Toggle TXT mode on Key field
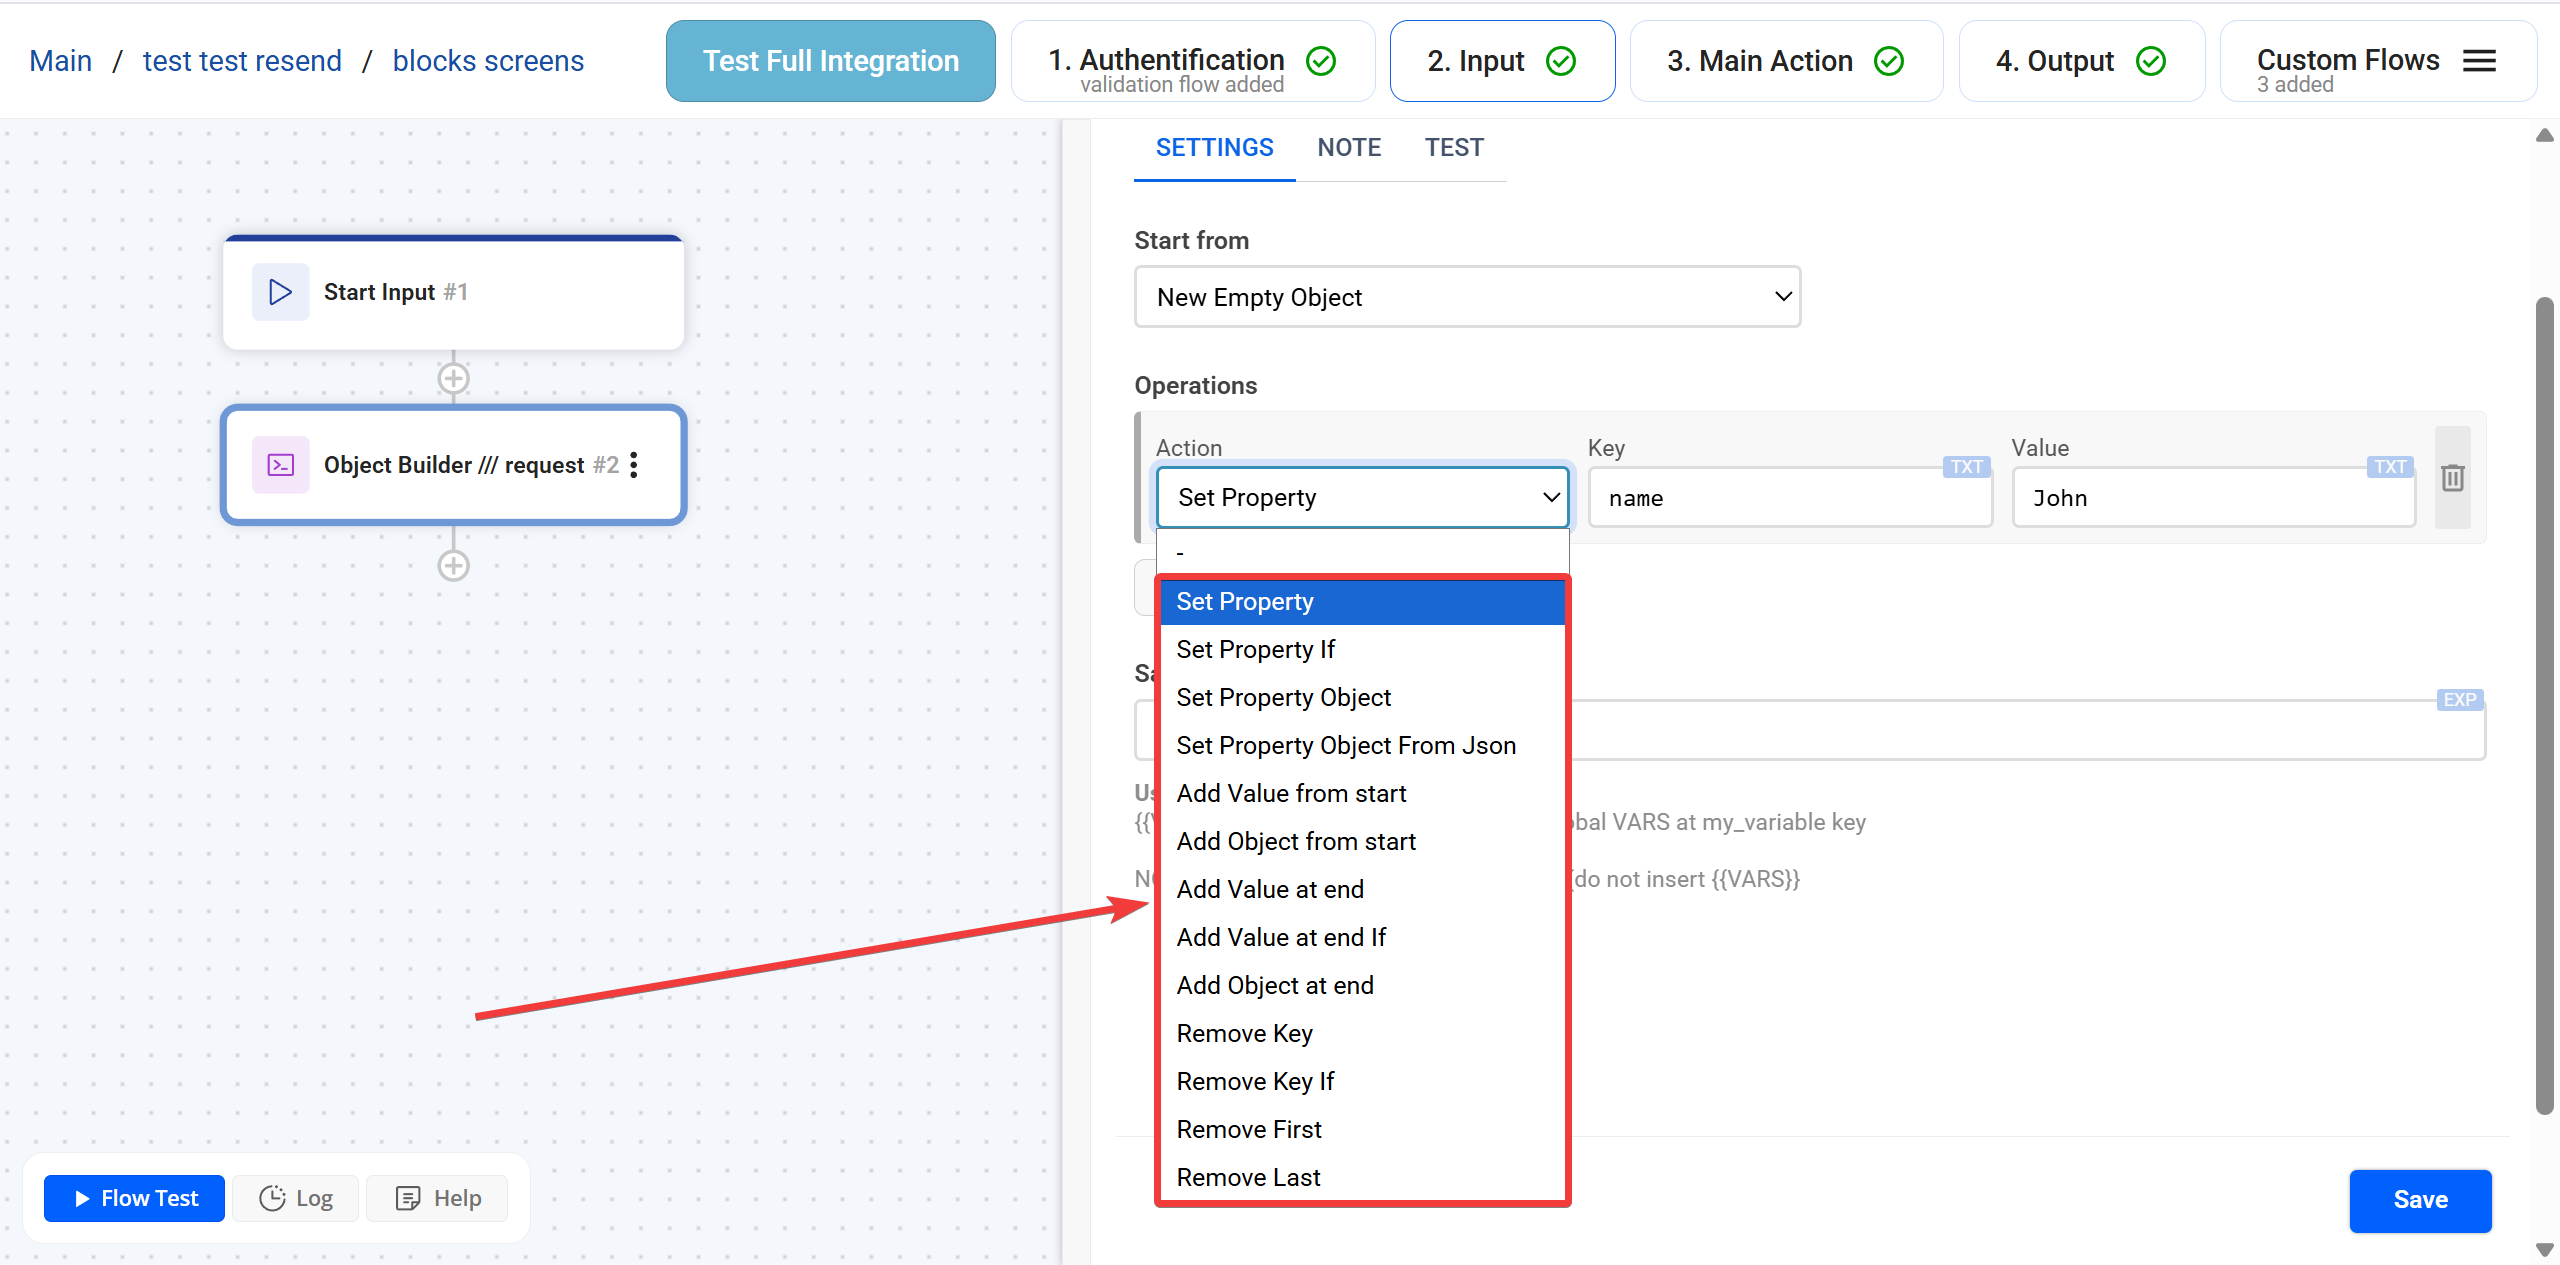 pos(1965,467)
